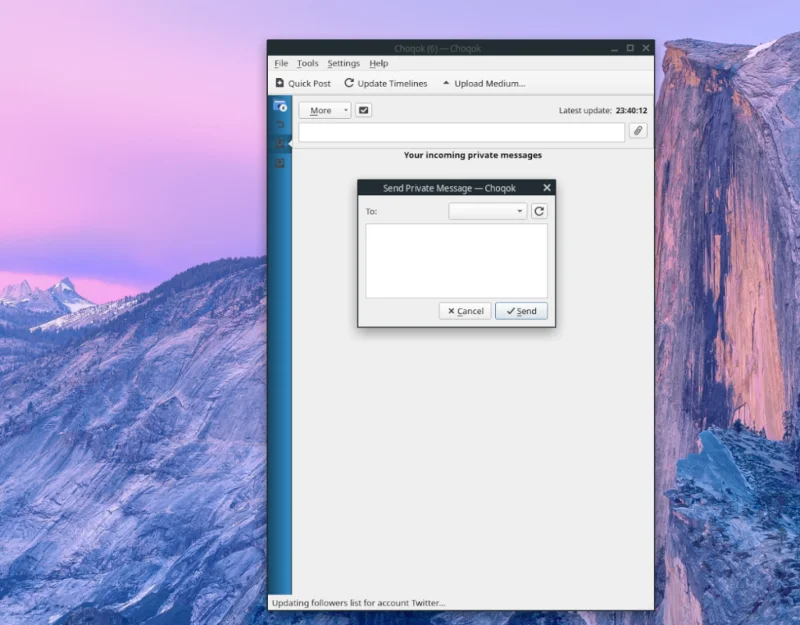Click the 'Updating followers list' status text
This screenshot has width=800, height=625.
(x=358, y=603)
